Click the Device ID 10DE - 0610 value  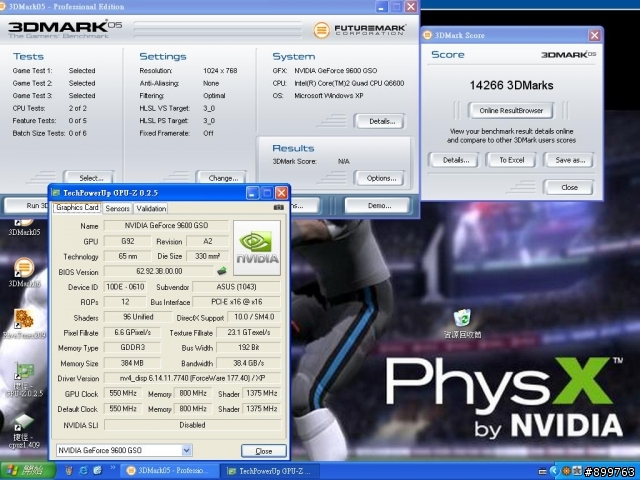125,287
